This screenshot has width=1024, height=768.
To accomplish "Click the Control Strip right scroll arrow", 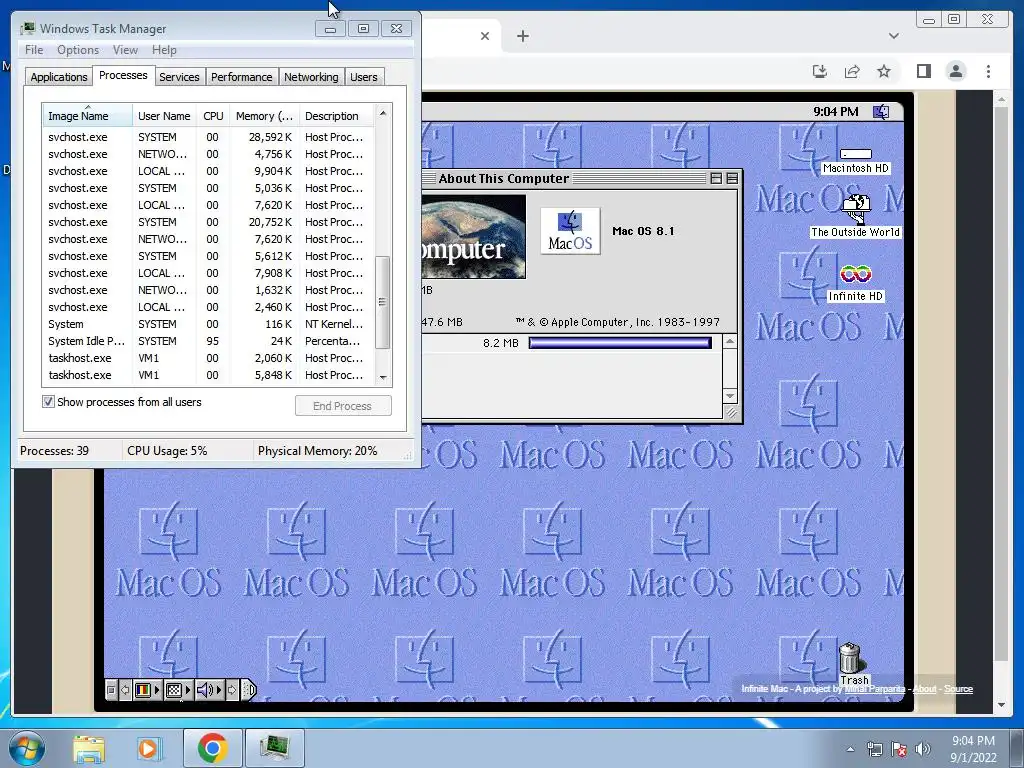I will coord(232,690).
